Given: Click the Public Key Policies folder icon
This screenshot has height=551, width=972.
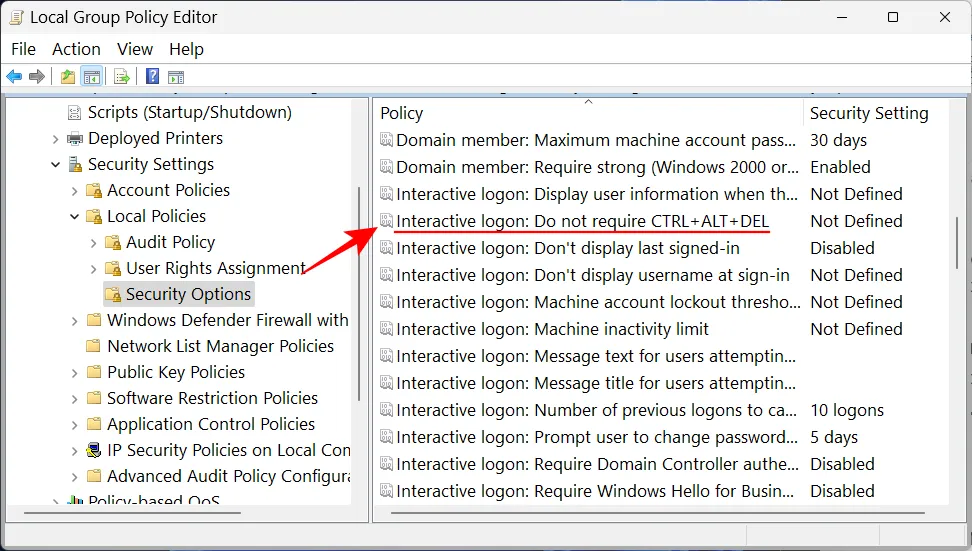Looking at the screenshot, I should click(94, 372).
